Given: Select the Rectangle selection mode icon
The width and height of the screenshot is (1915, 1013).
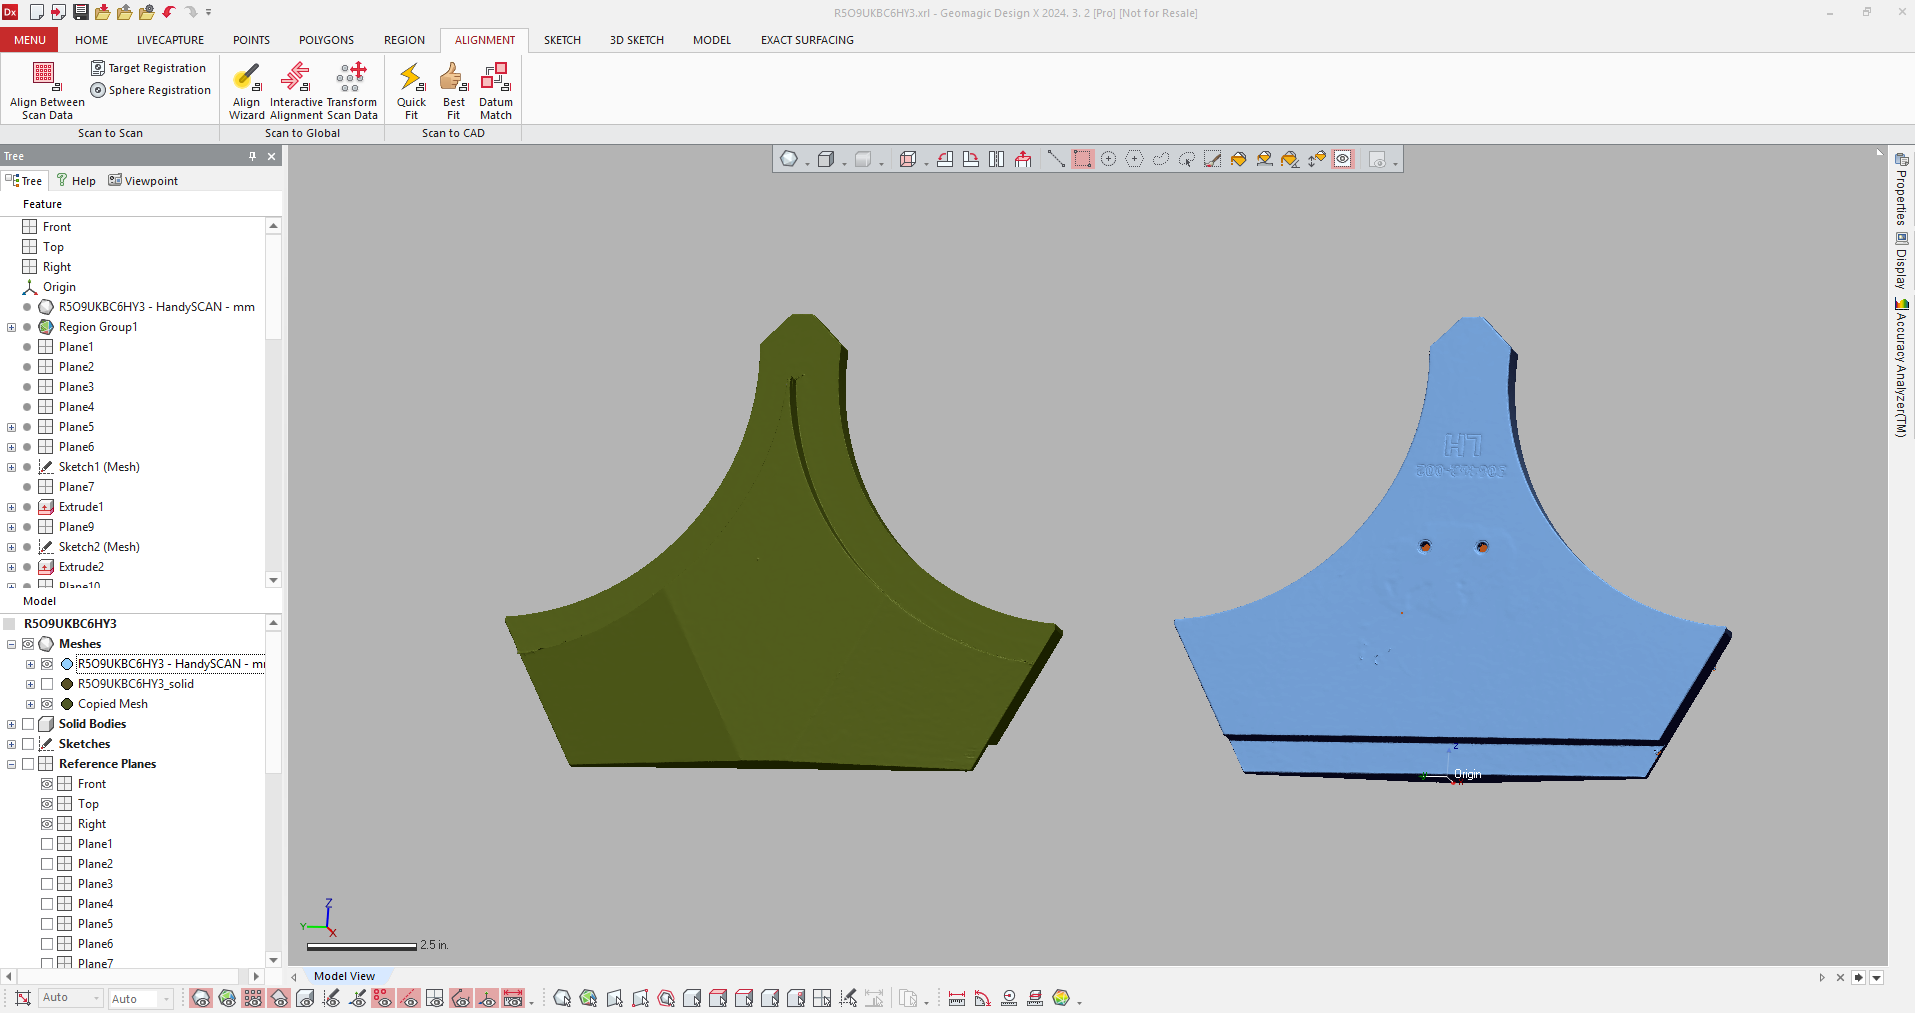Looking at the screenshot, I should (1082, 159).
